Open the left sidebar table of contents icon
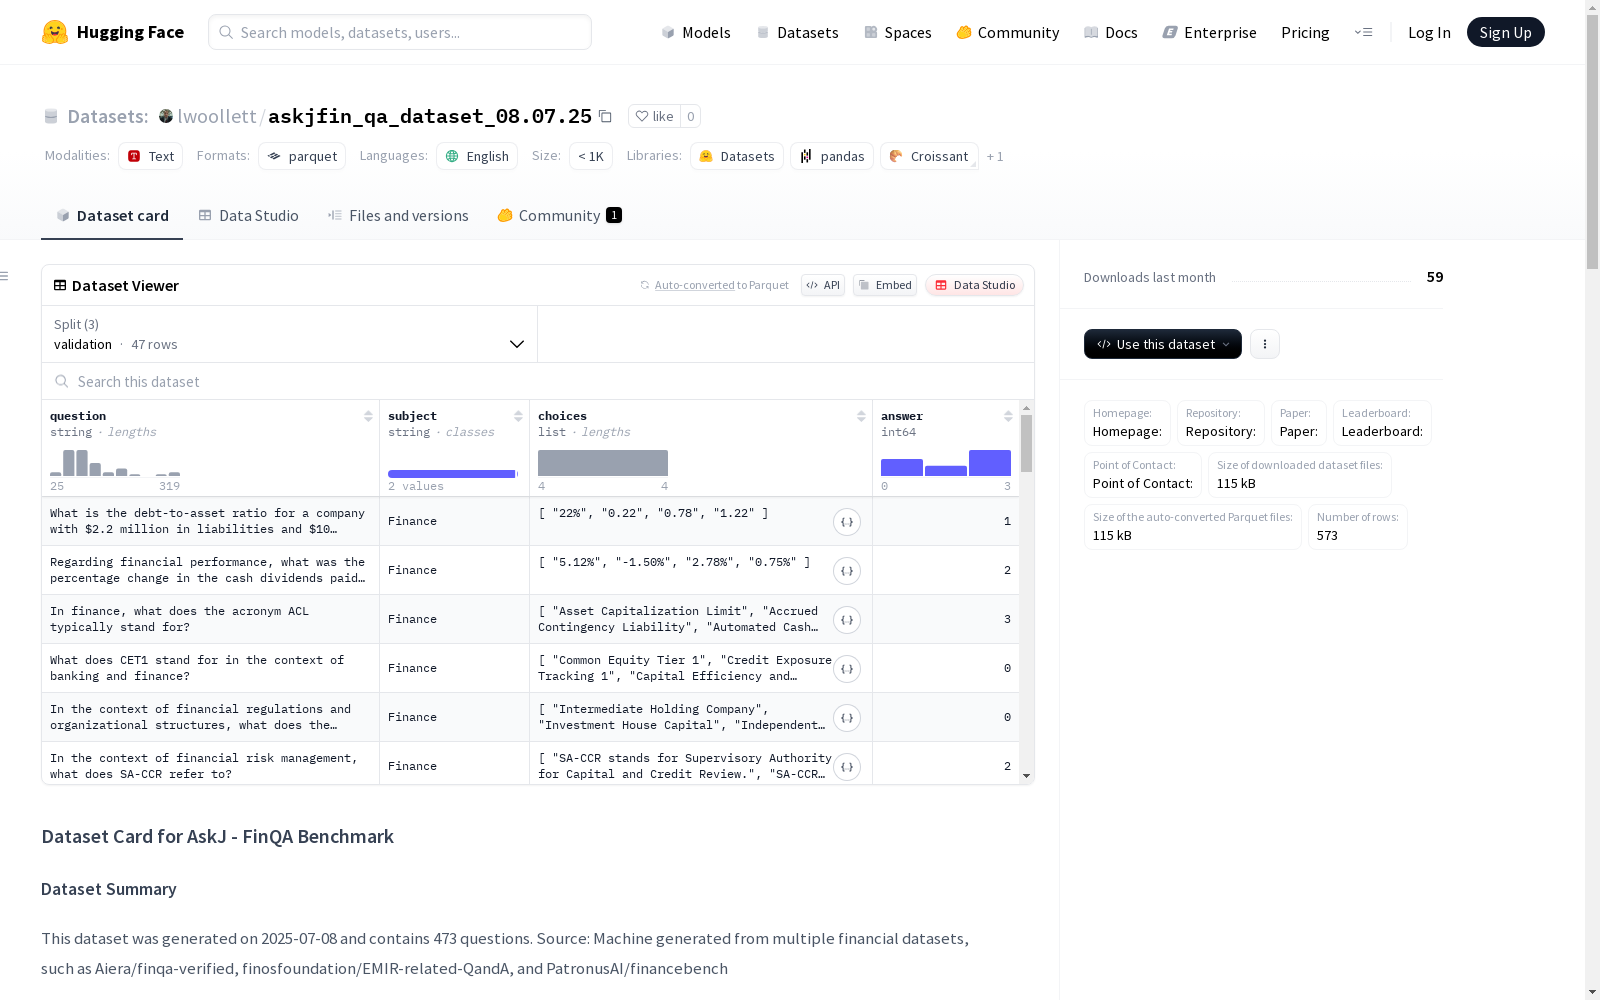 point(5,276)
